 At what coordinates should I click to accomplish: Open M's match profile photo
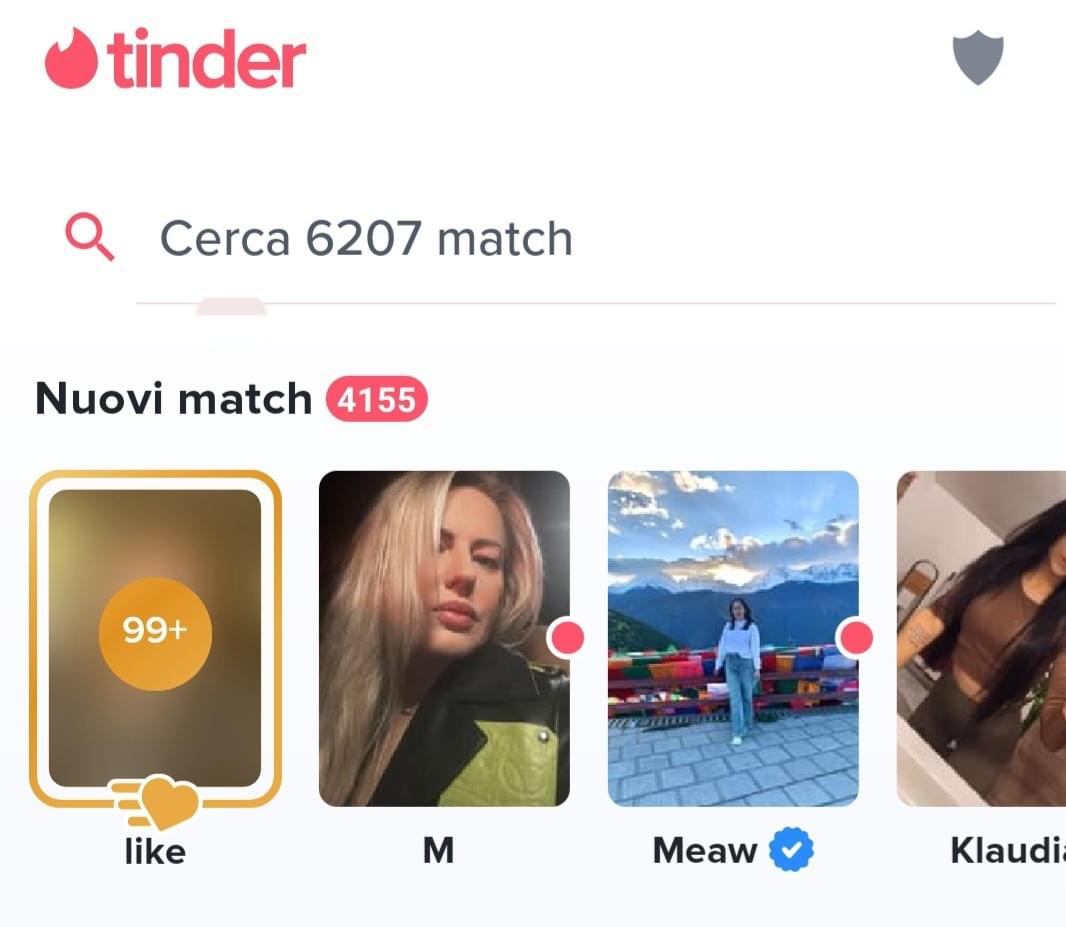(x=444, y=638)
